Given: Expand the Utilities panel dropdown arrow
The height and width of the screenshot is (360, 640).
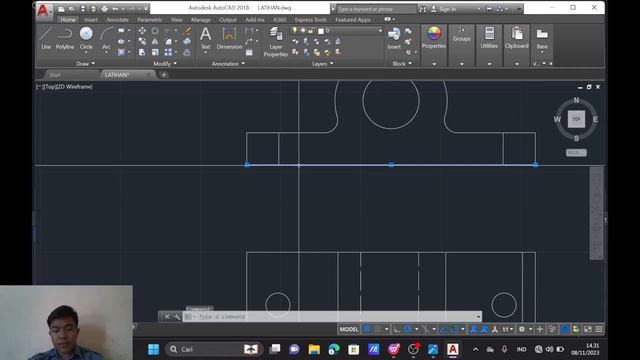Looking at the screenshot, I should click(489, 64).
